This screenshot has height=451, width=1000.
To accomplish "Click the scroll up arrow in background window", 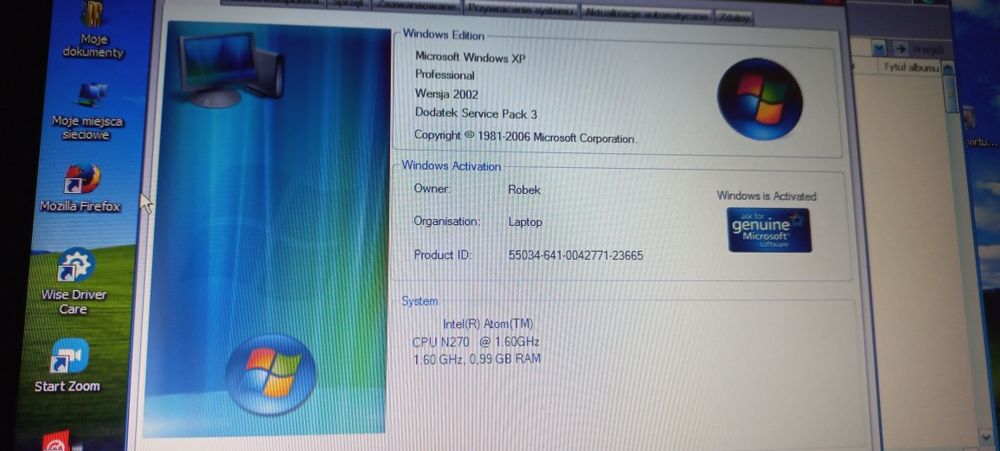I will (x=948, y=68).
